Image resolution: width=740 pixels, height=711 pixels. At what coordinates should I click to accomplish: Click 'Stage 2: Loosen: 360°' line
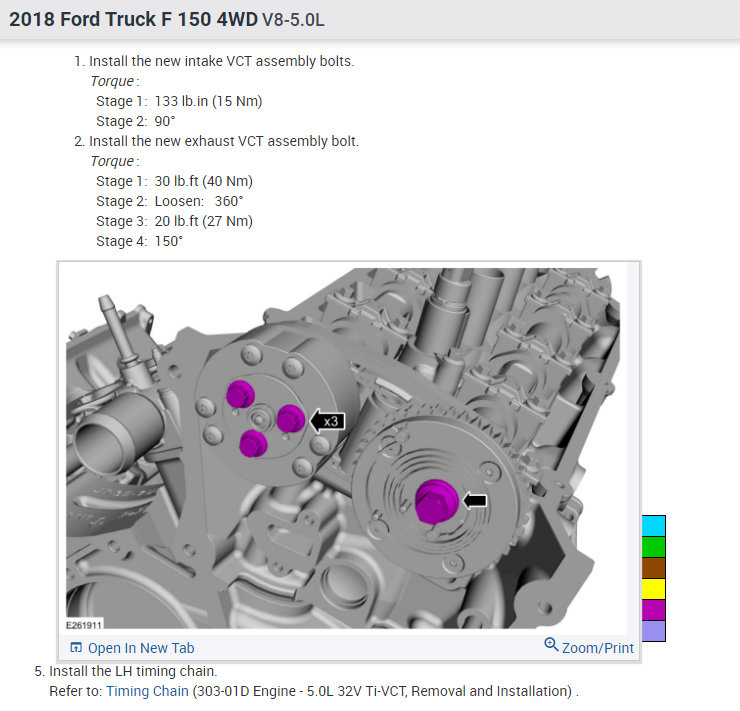(170, 201)
